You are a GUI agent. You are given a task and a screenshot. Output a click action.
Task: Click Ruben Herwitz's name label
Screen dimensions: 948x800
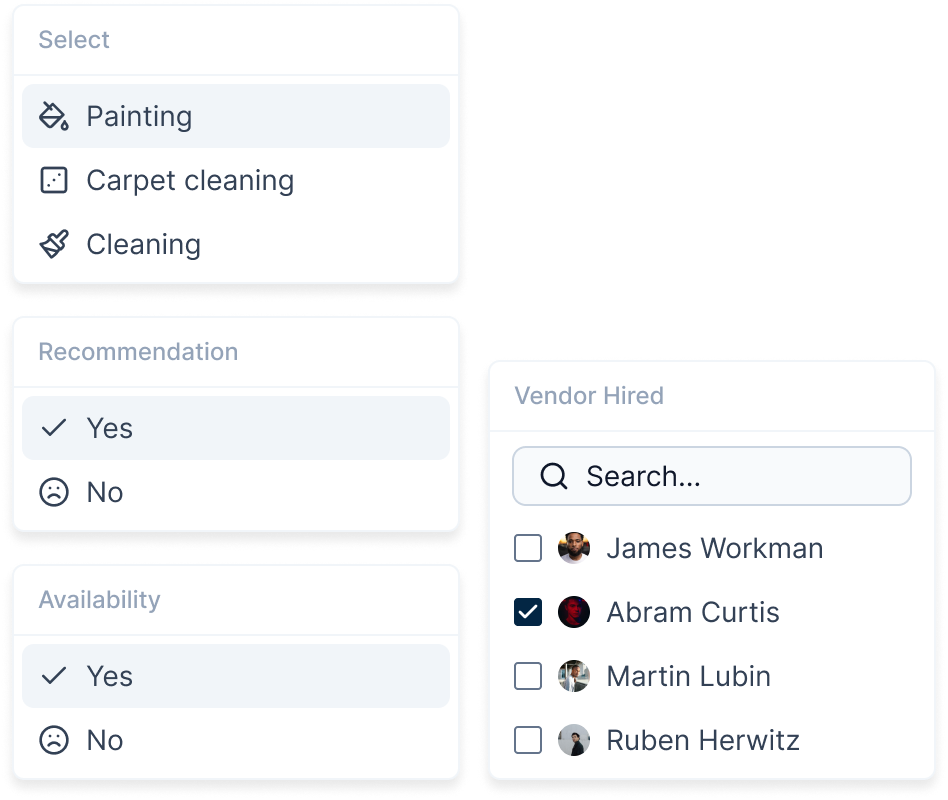point(703,740)
